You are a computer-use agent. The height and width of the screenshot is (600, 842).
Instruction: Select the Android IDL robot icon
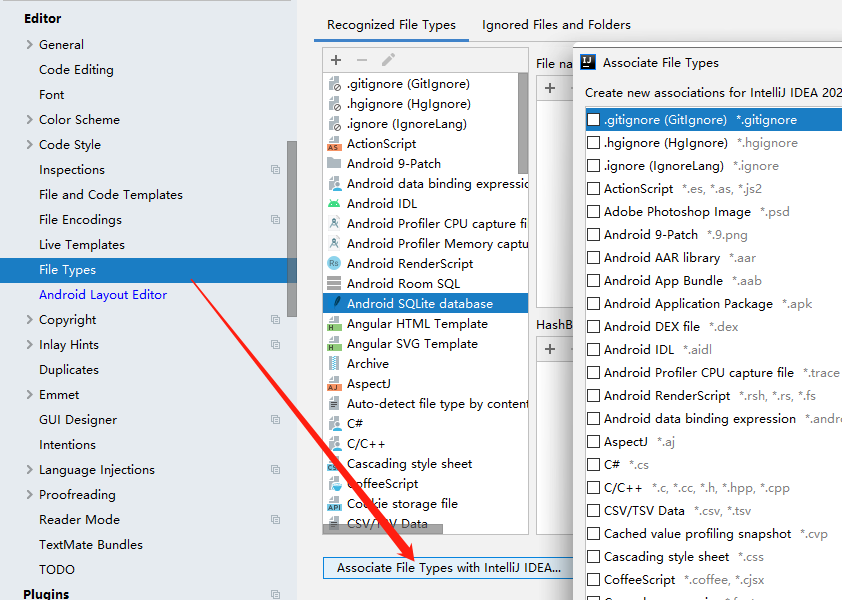coord(334,204)
